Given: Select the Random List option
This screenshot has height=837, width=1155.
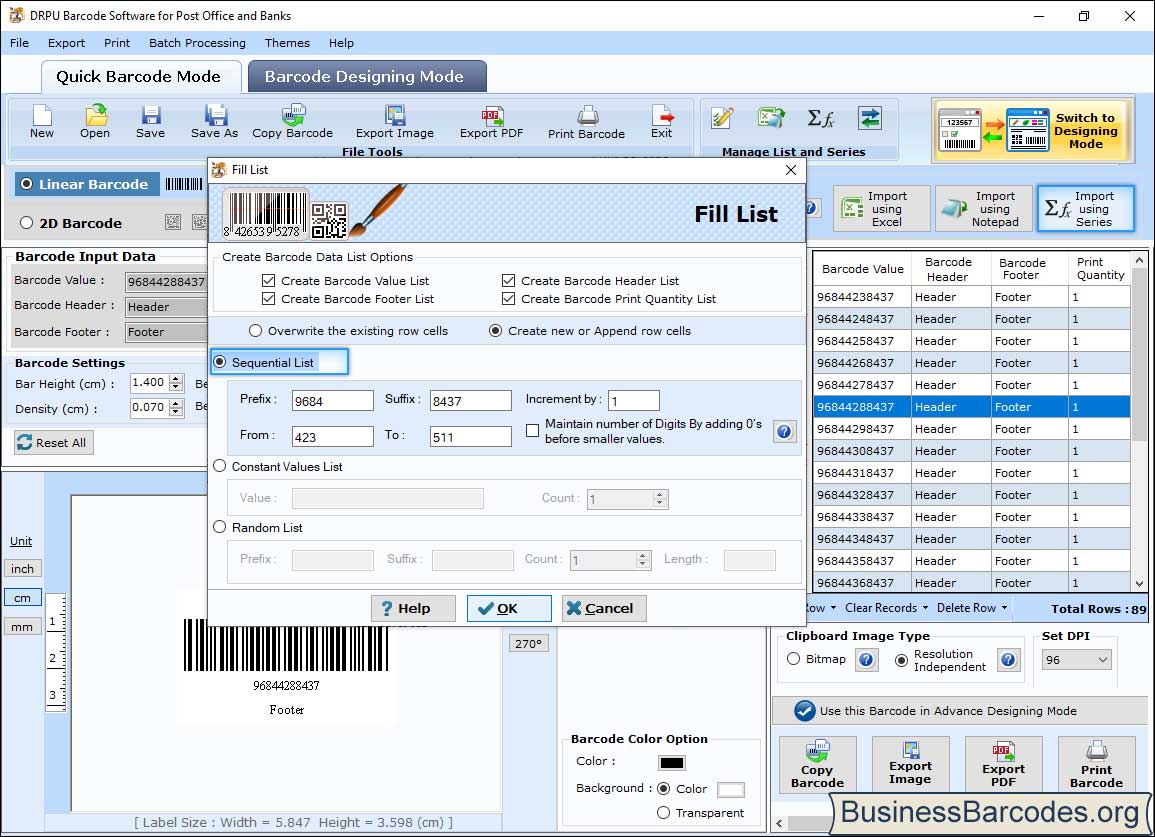Looking at the screenshot, I should 220,527.
